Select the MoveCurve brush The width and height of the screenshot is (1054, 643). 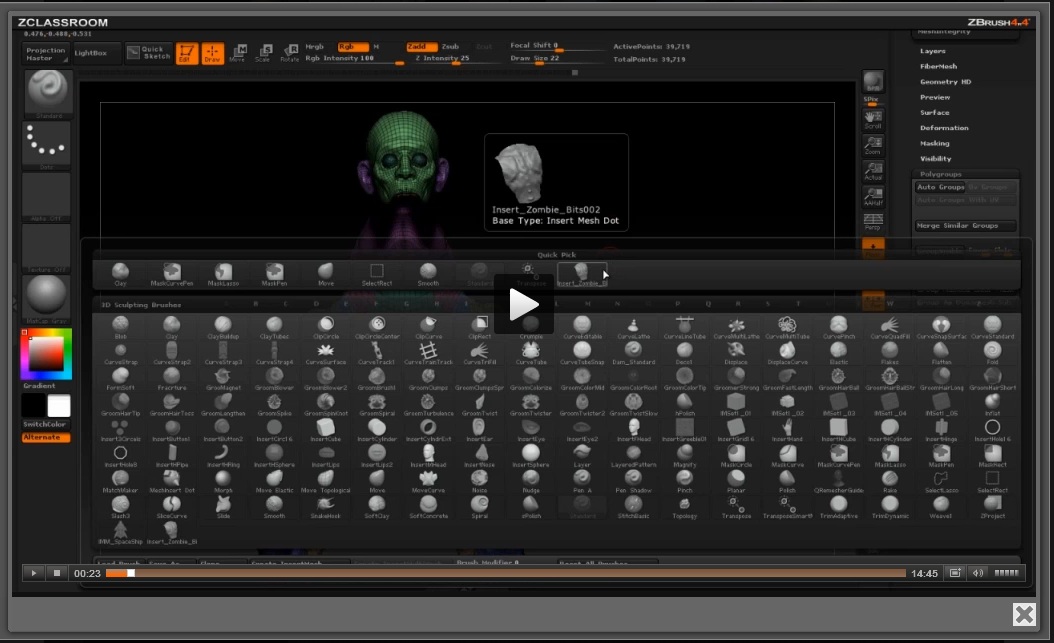[428, 481]
